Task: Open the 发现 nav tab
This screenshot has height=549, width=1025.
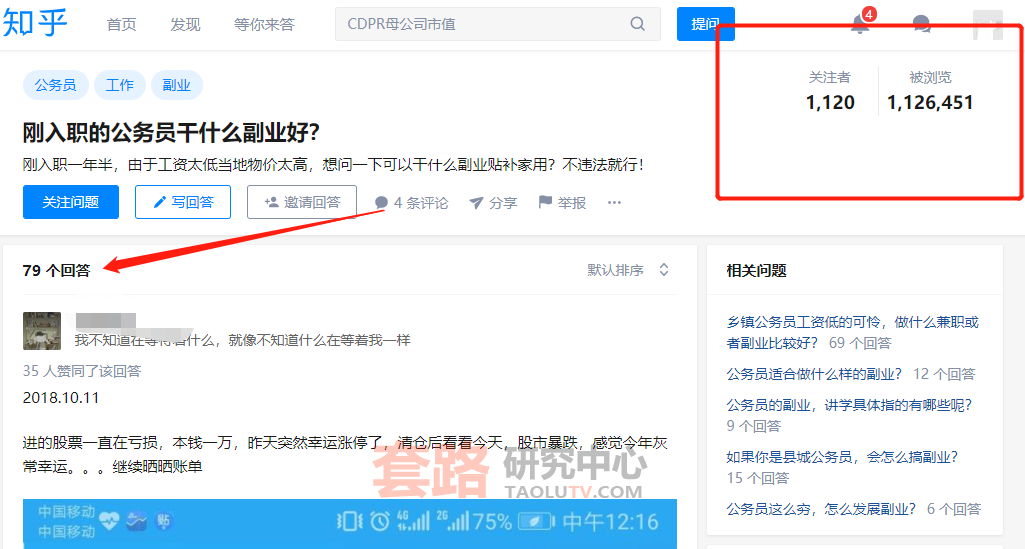Action: tap(185, 24)
